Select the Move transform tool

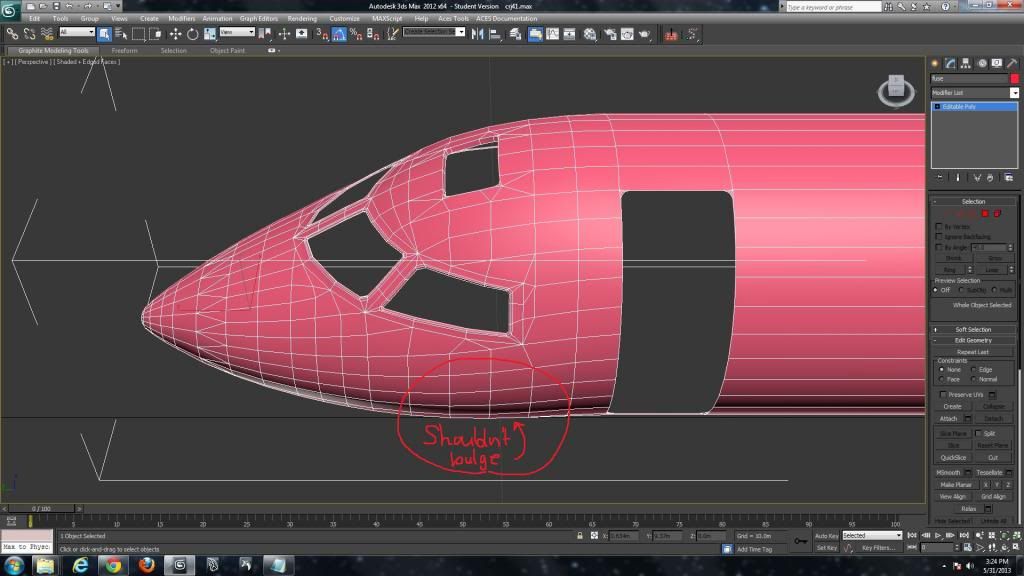point(176,34)
